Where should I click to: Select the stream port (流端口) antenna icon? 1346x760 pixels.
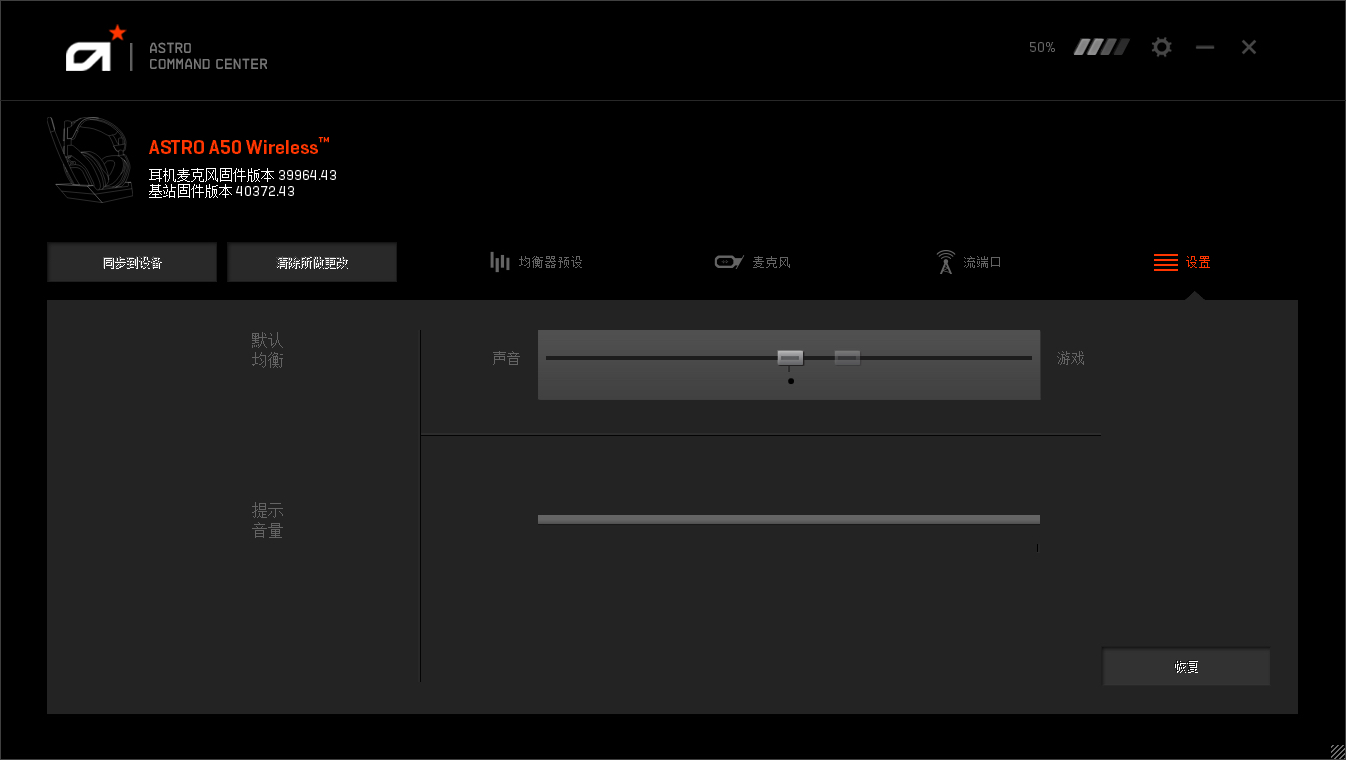pyautogui.click(x=945, y=262)
